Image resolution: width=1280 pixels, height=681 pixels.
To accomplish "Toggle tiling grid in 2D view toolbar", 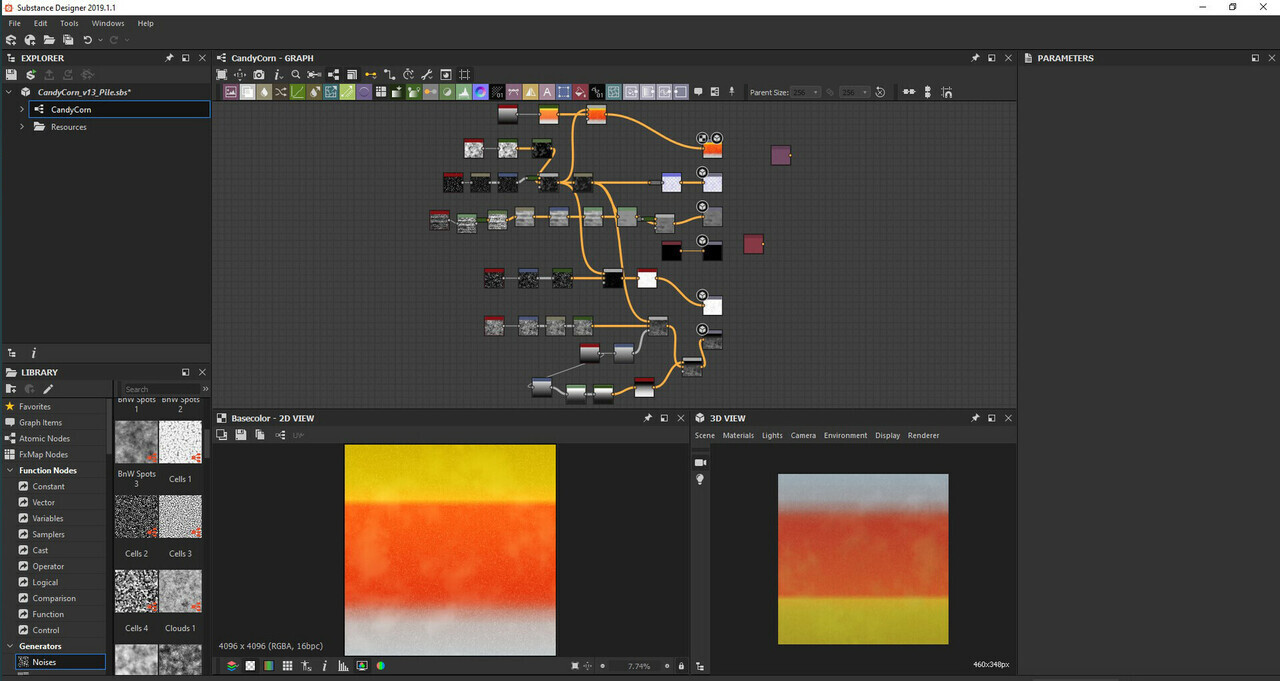I will (x=287, y=666).
